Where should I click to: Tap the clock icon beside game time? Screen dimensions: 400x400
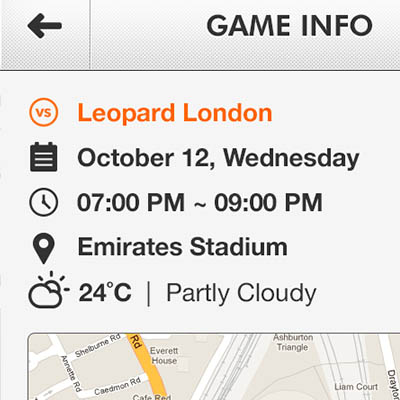tap(44, 202)
